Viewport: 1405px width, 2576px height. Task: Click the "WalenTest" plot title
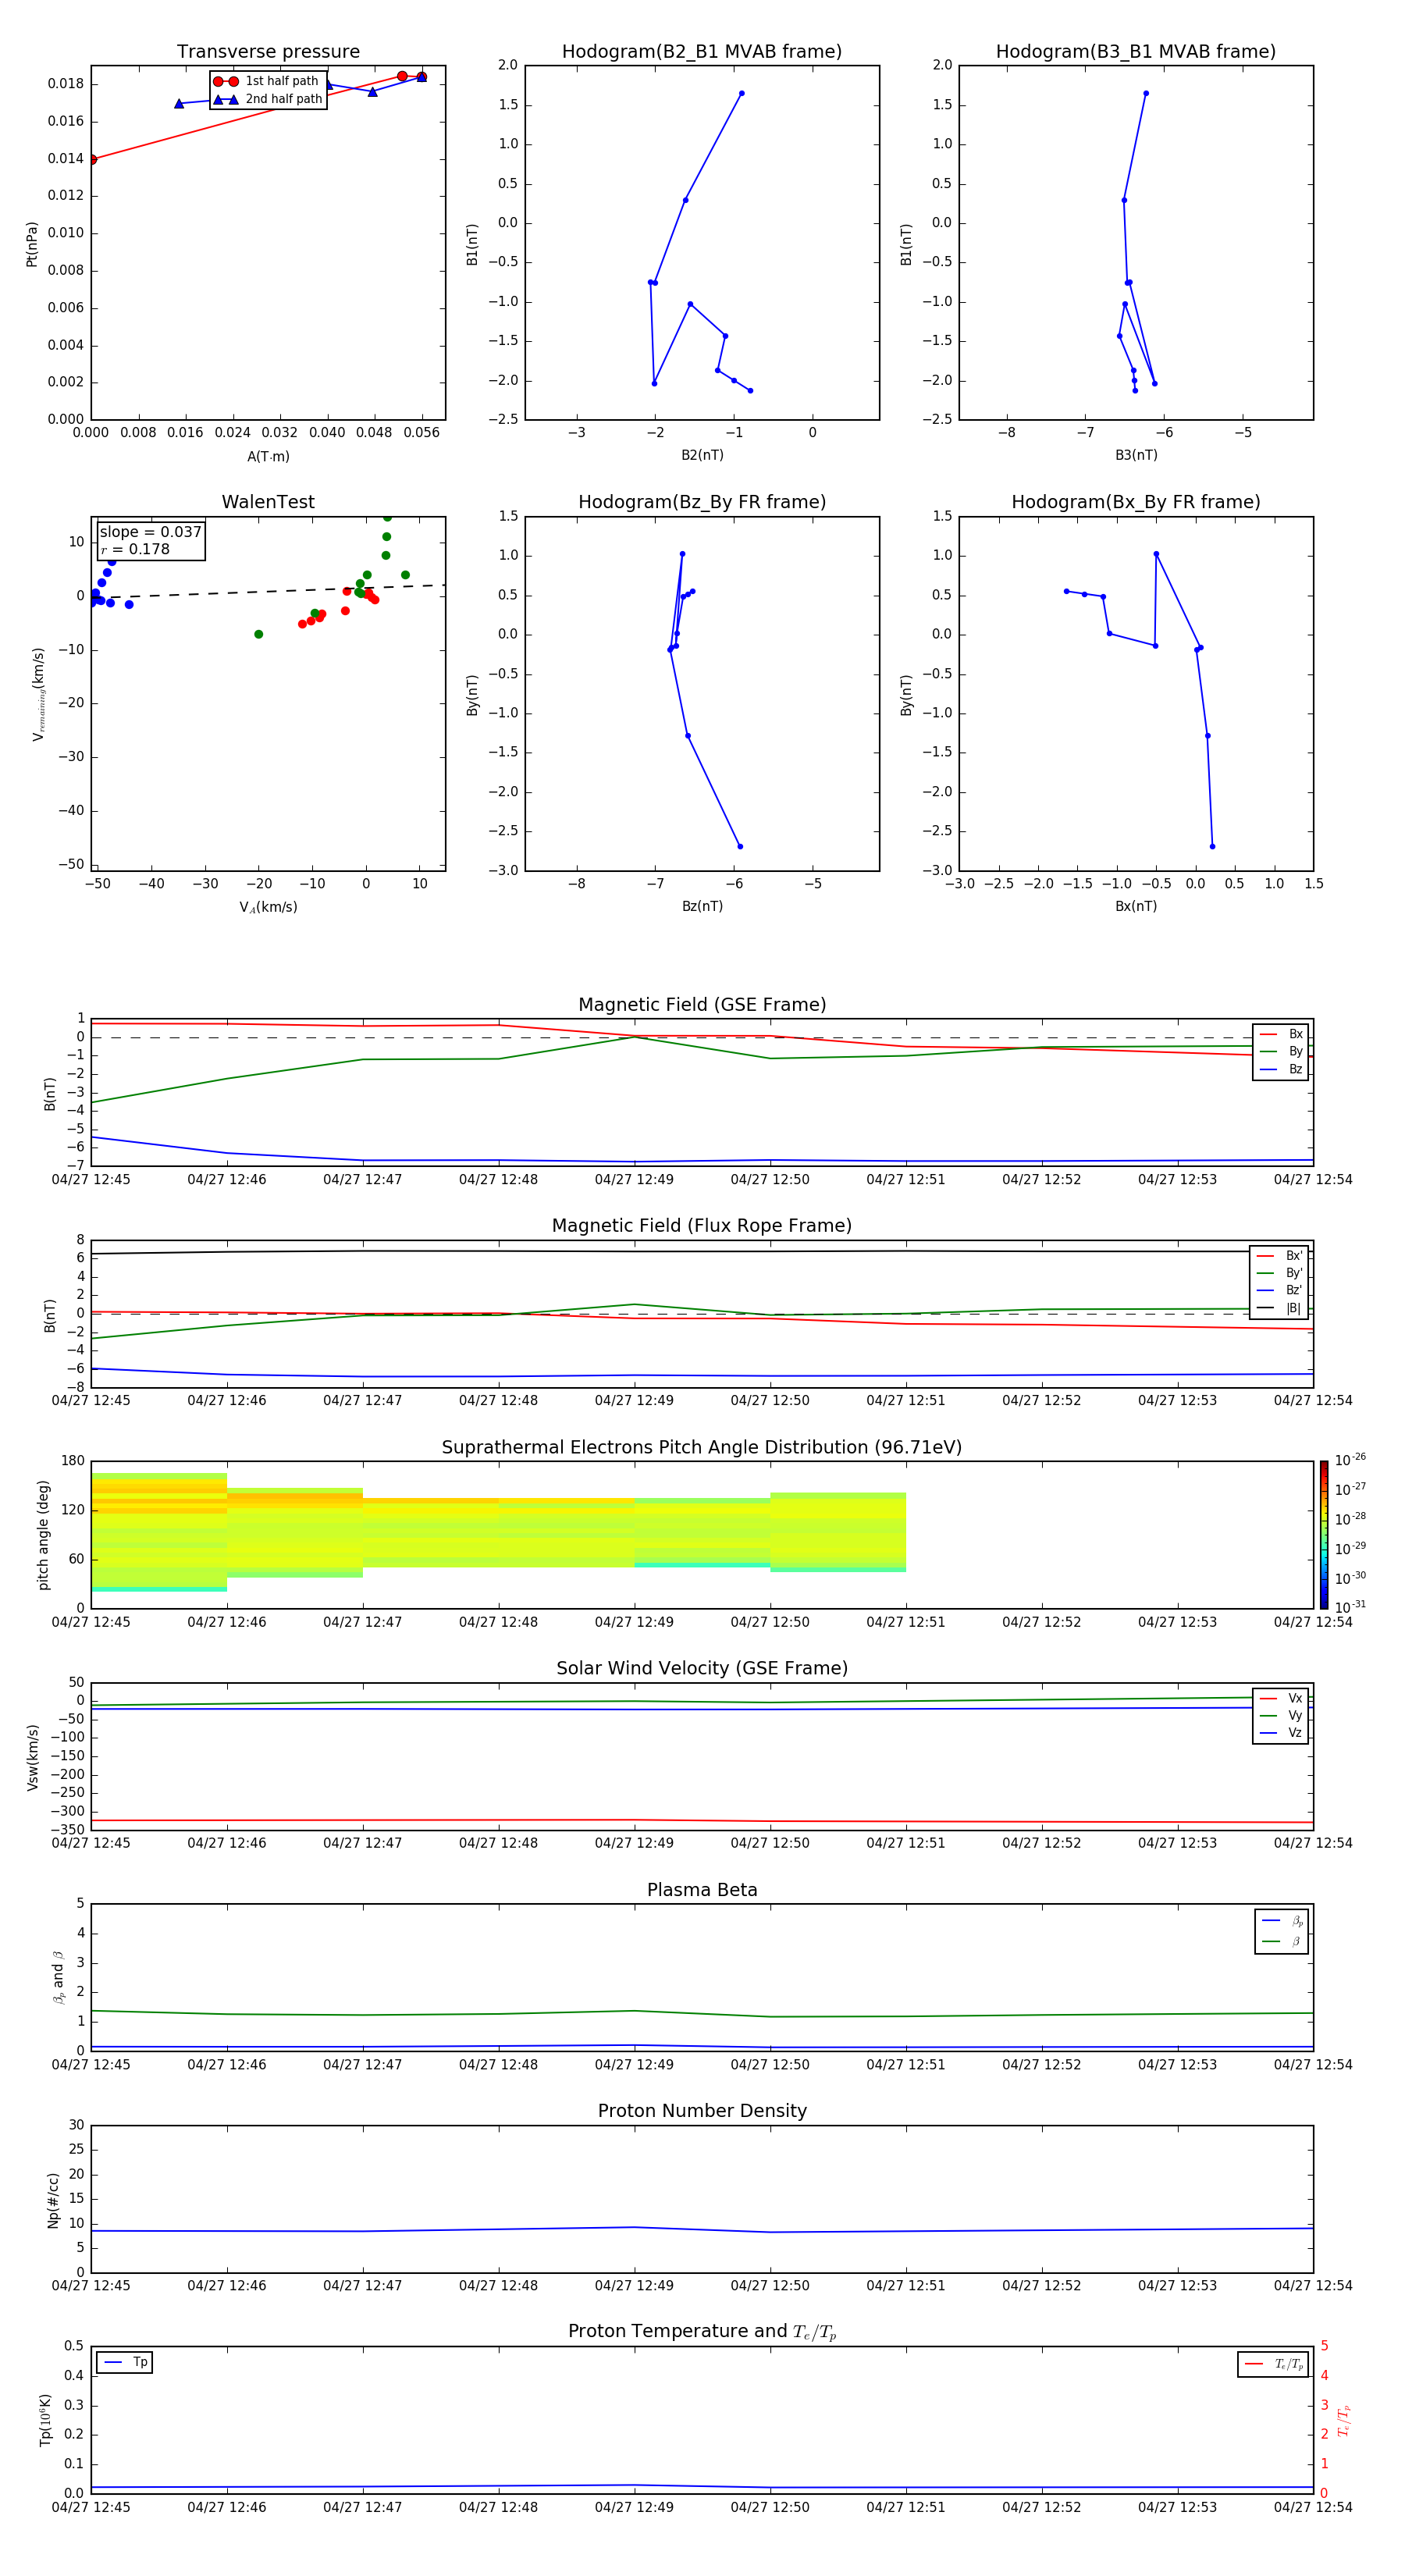(268, 502)
